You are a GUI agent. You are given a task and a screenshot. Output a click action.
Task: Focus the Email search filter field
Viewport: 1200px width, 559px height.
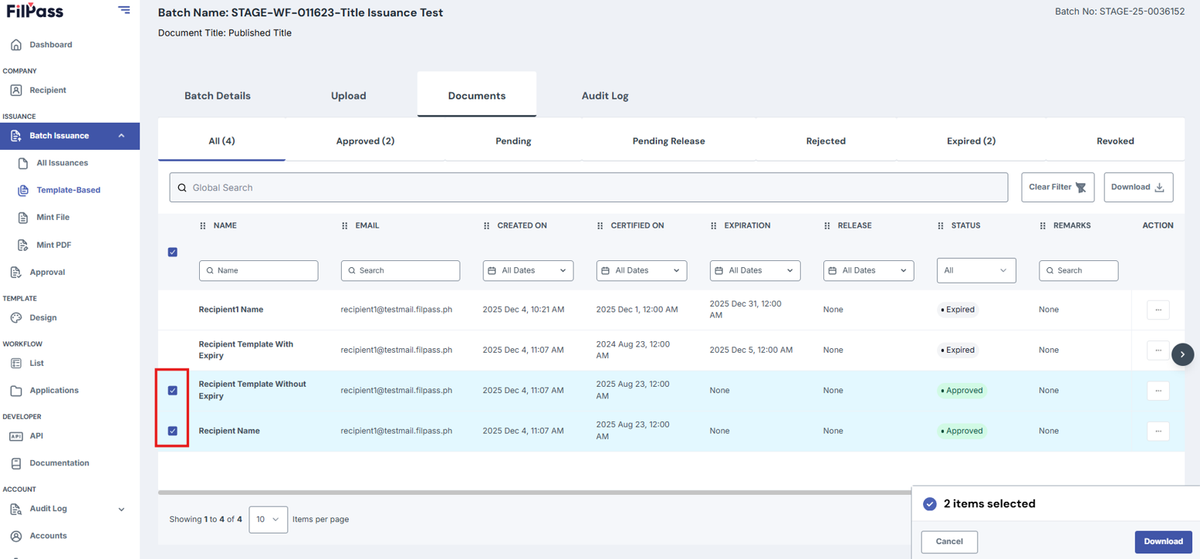[x=400, y=270]
